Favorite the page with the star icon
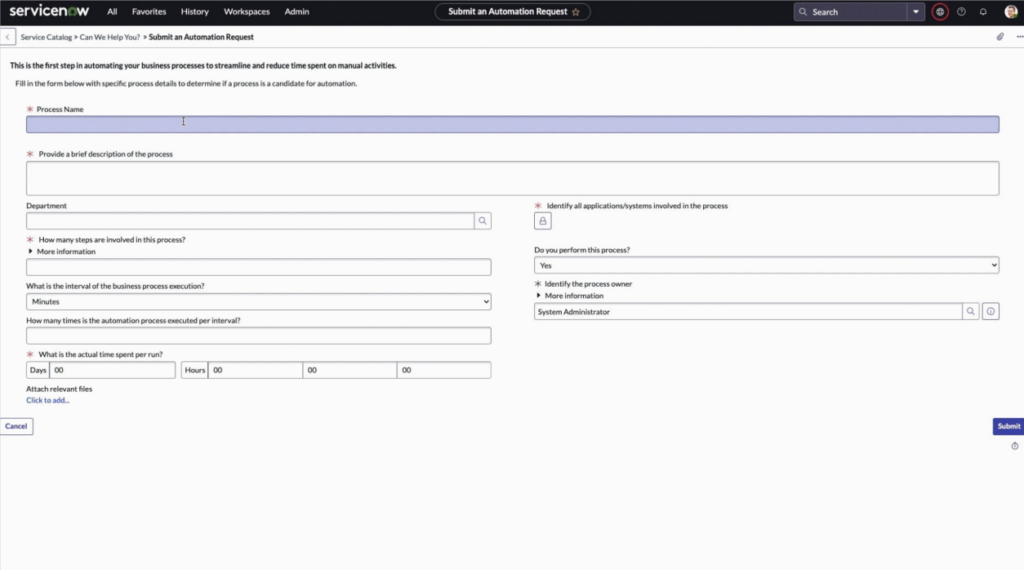Image resolution: width=1024 pixels, height=570 pixels. tap(575, 12)
